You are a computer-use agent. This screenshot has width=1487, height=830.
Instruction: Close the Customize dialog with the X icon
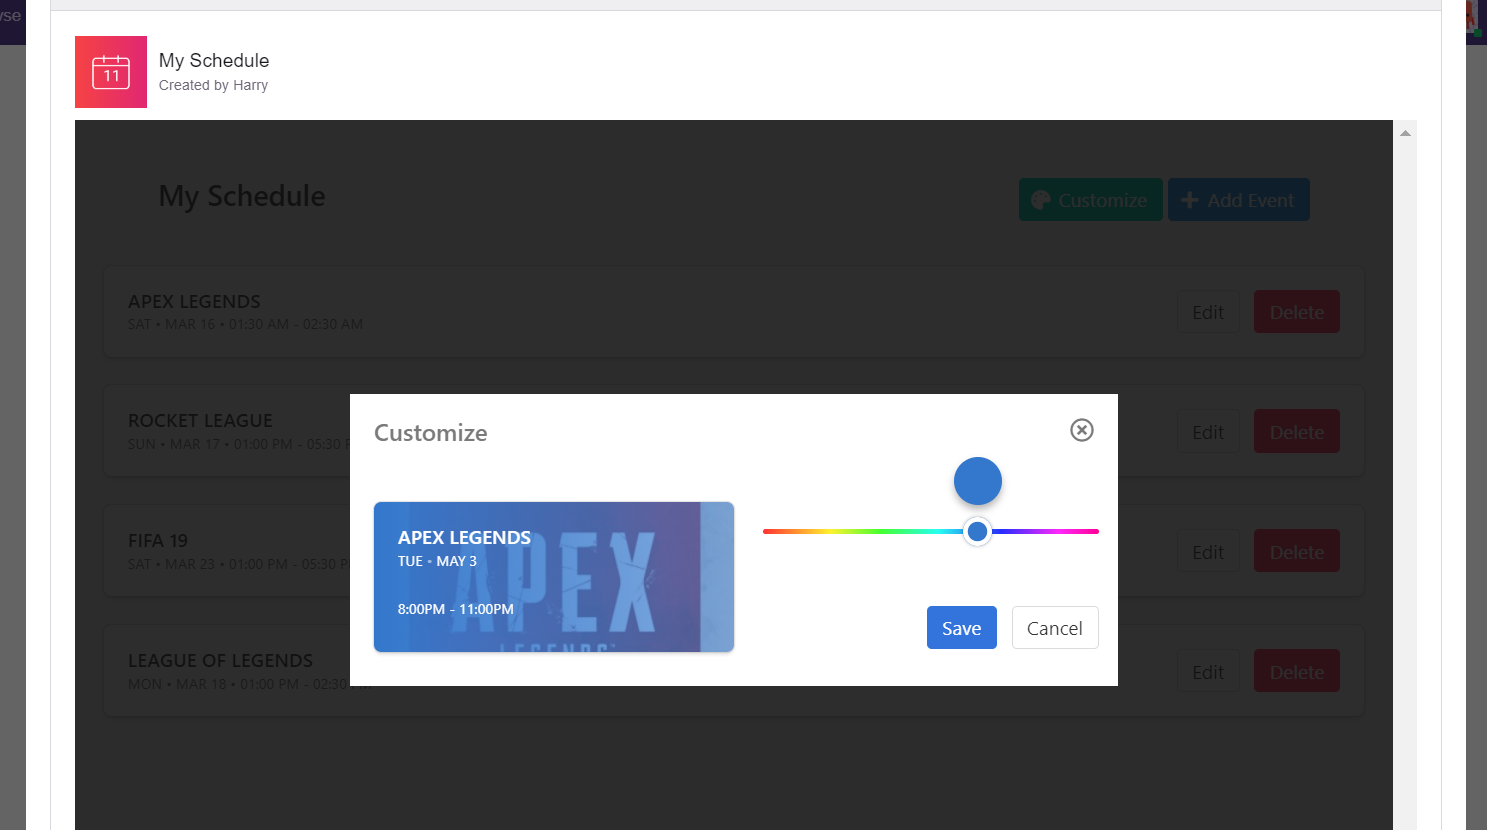coord(1082,430)
